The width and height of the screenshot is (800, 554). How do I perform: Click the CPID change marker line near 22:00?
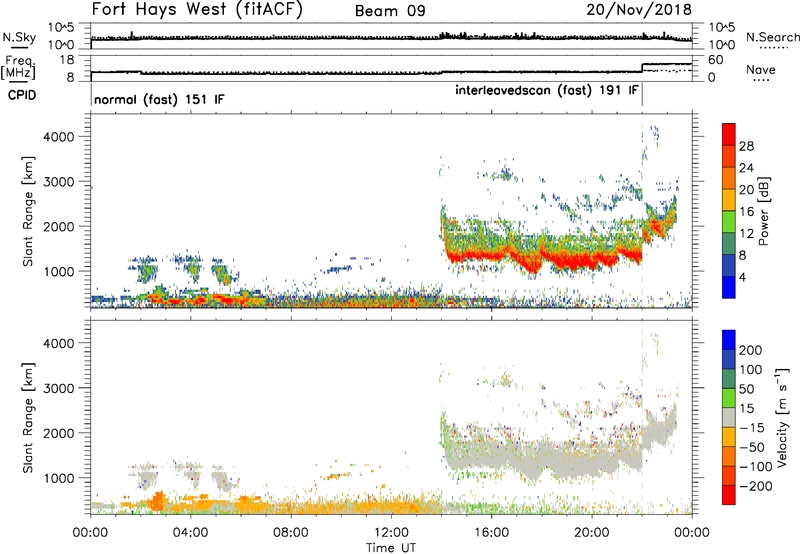pos(642,95)
